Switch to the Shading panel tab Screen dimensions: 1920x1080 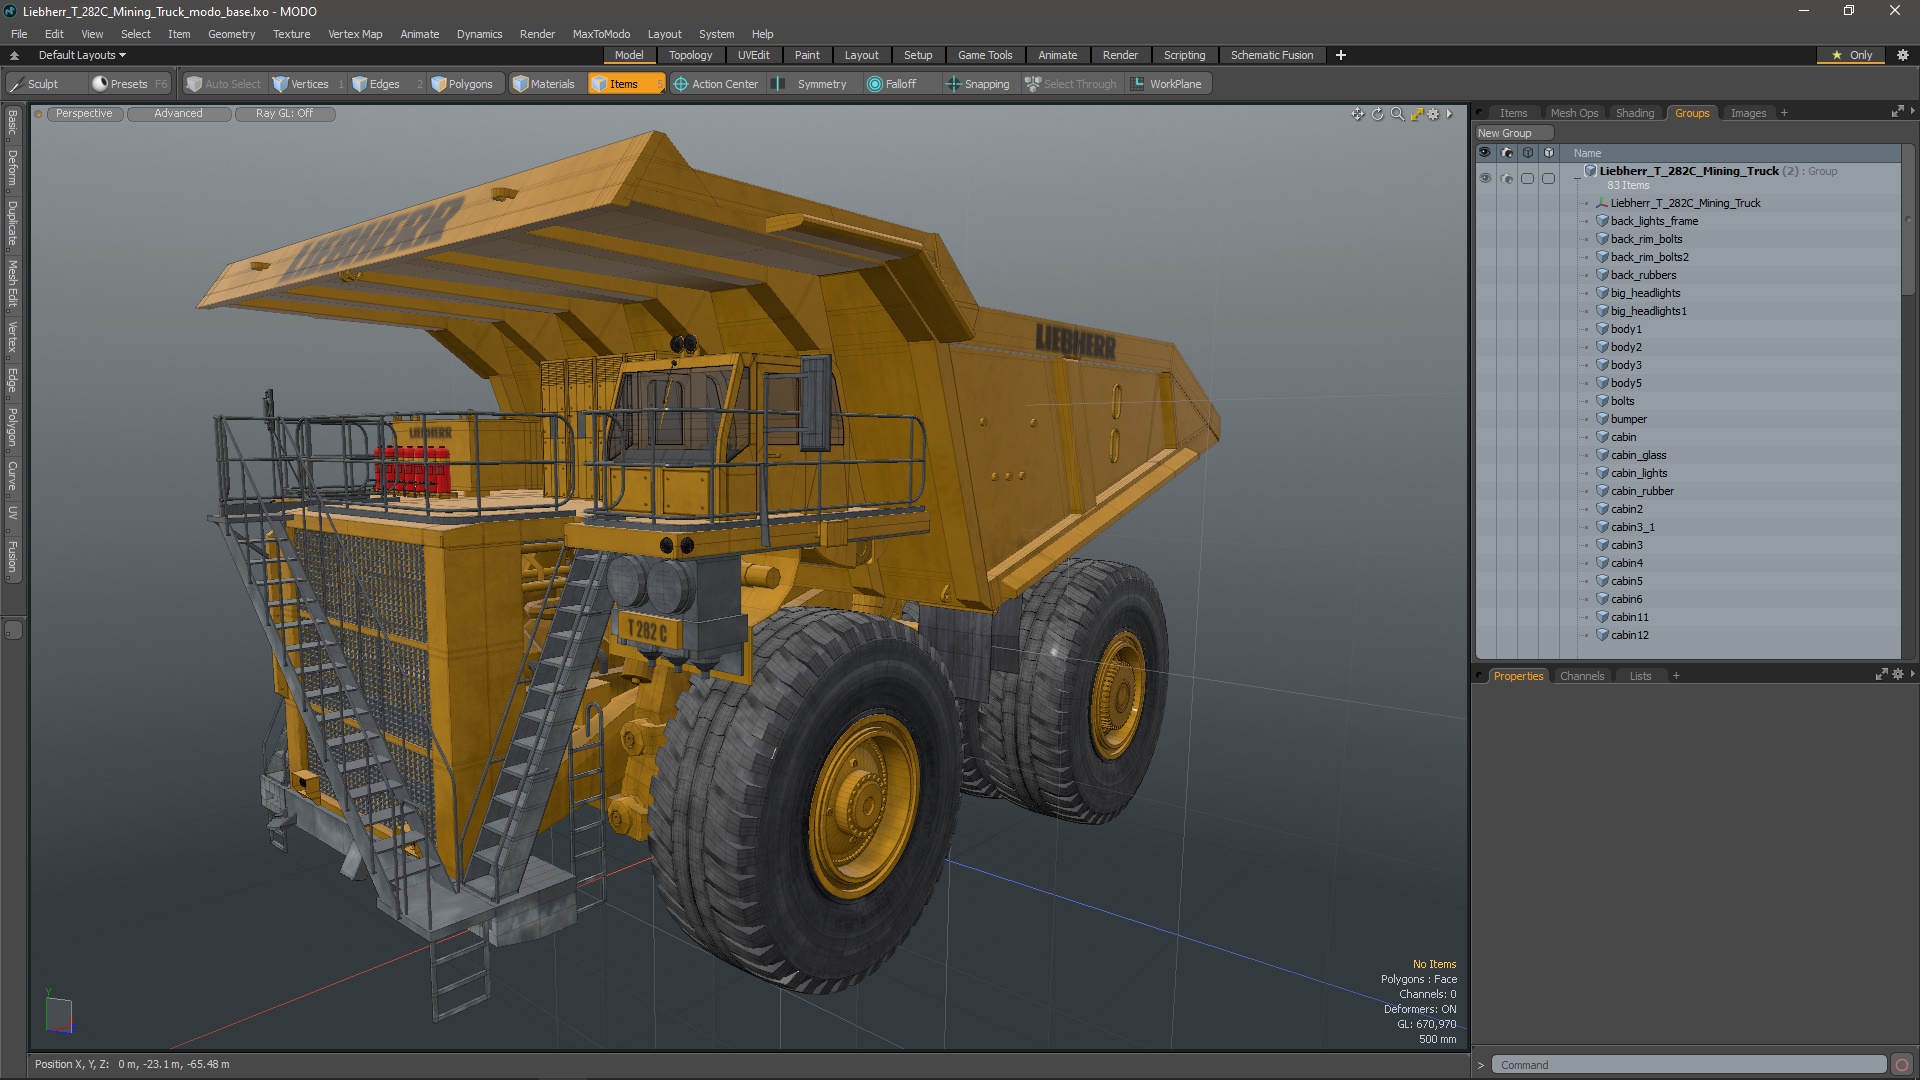pos(1635,113)
